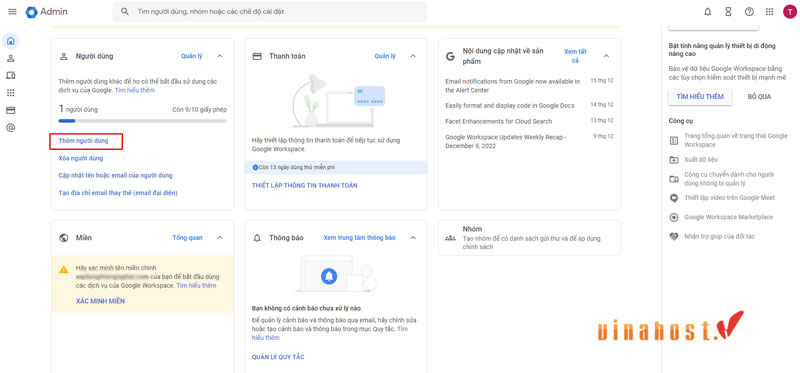Open Nhận trợ giúp của đối tác link

tap(719, 237)
